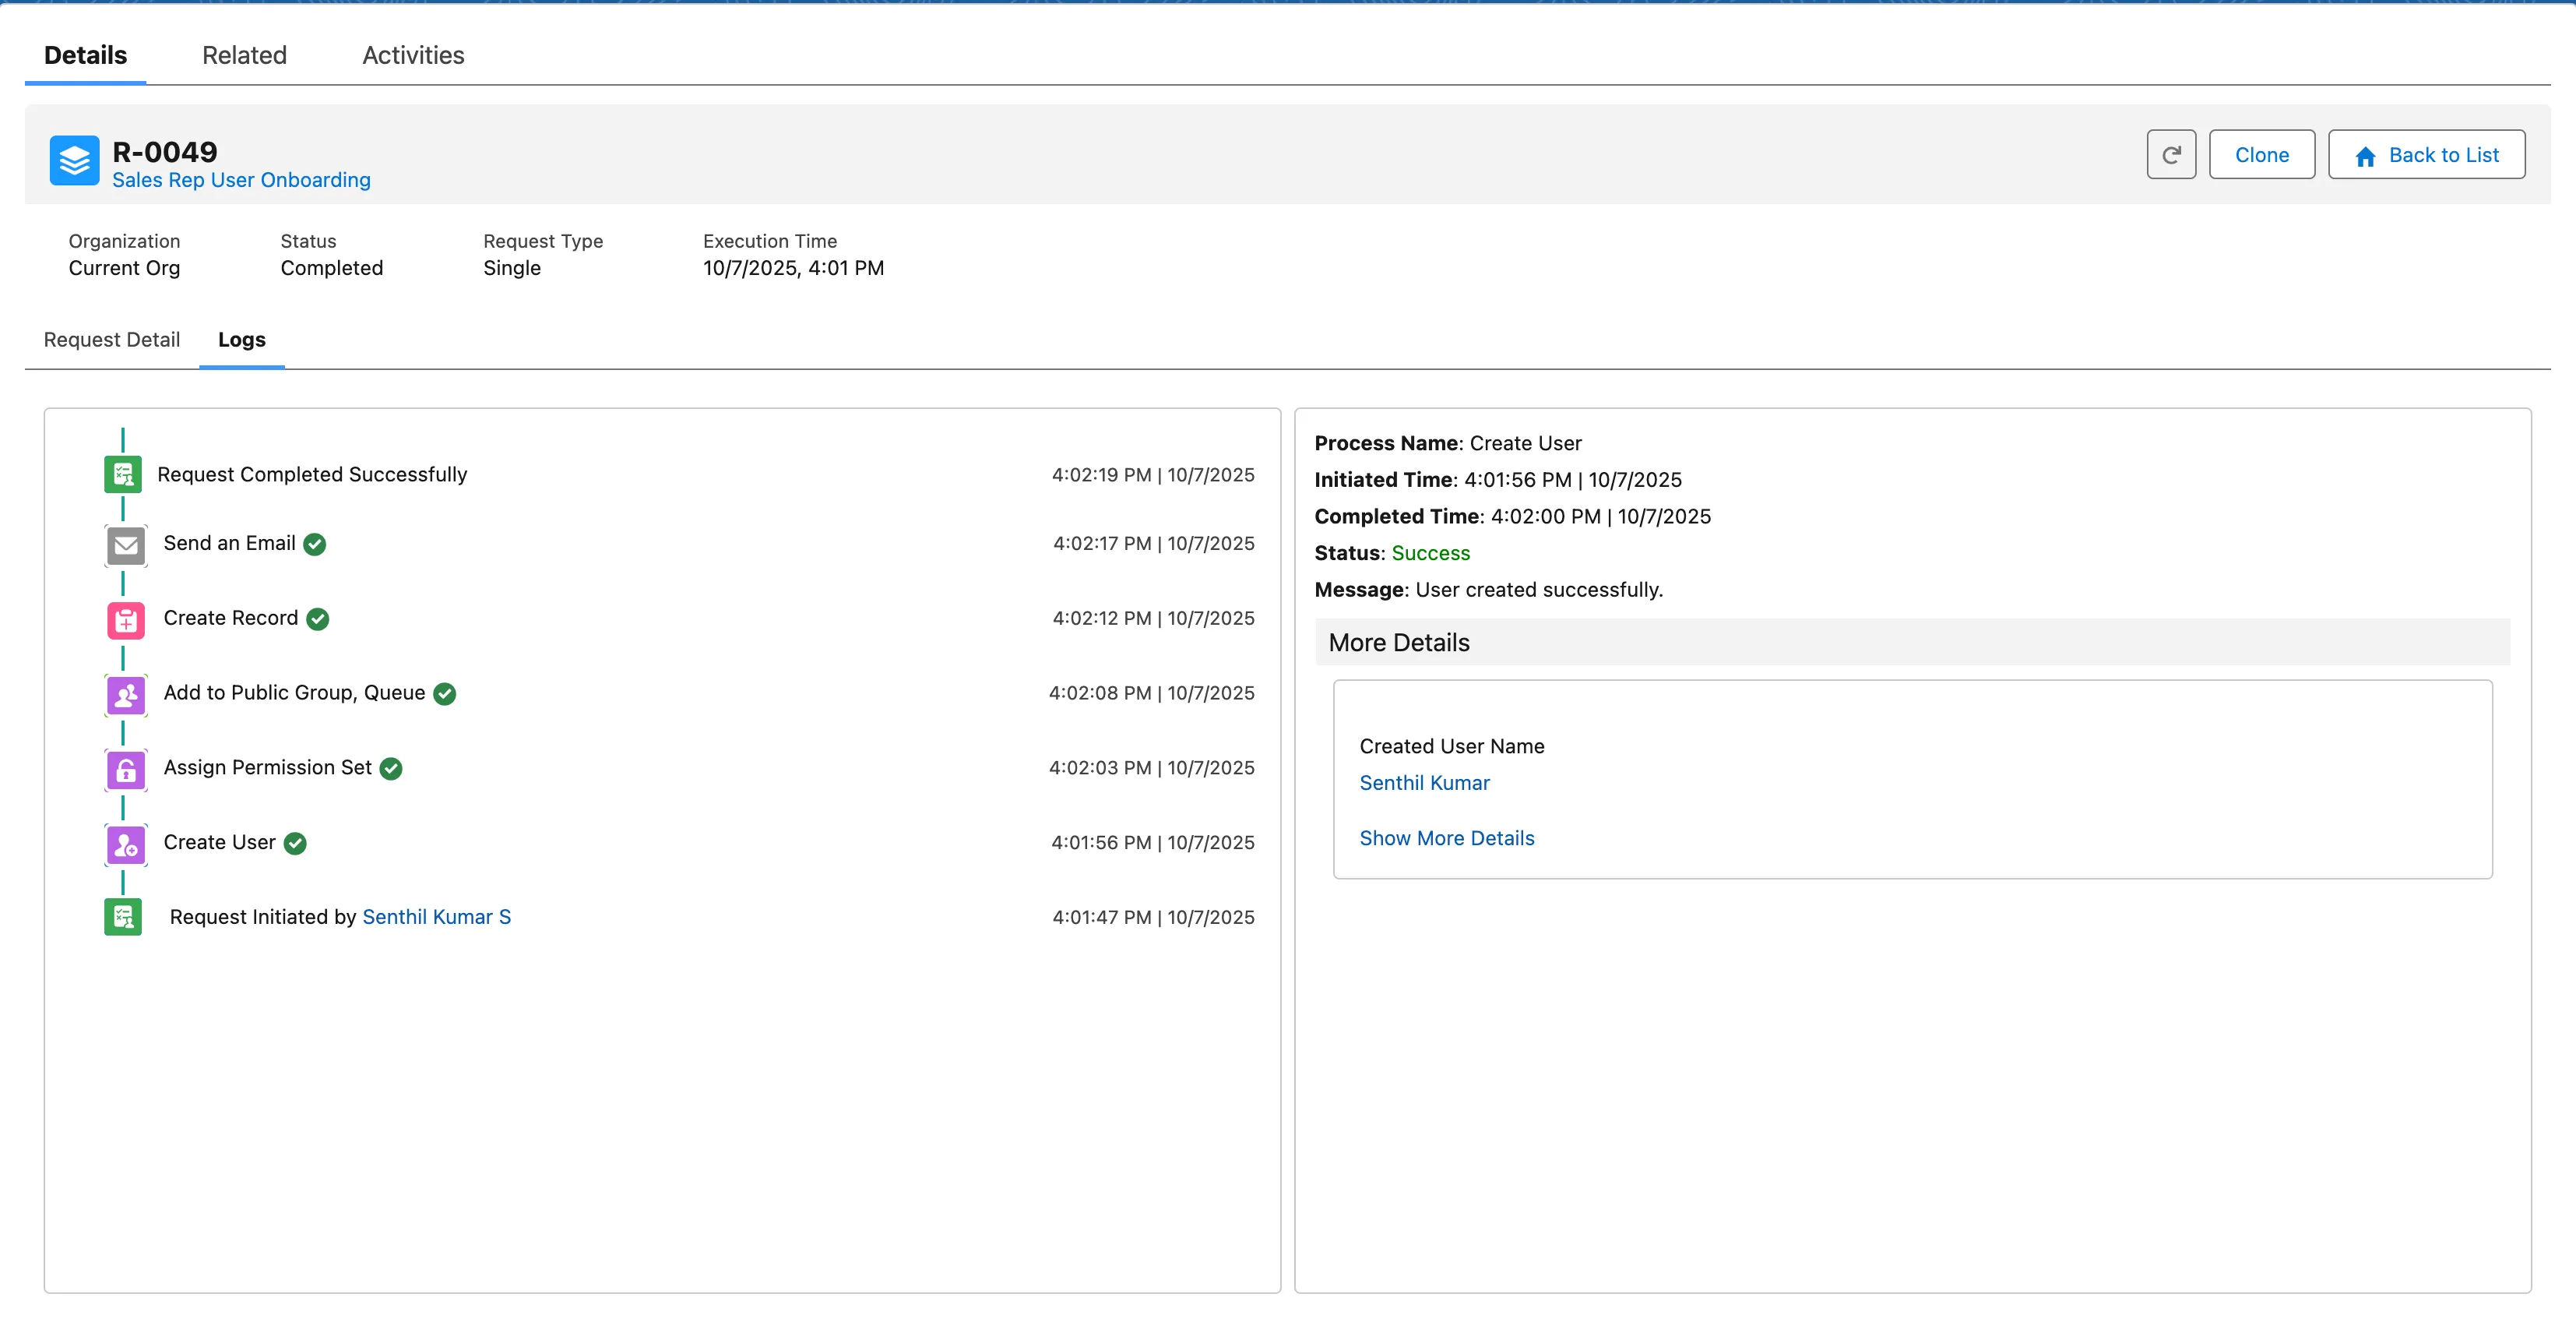Click the refresh icon button

[2170, 155]
